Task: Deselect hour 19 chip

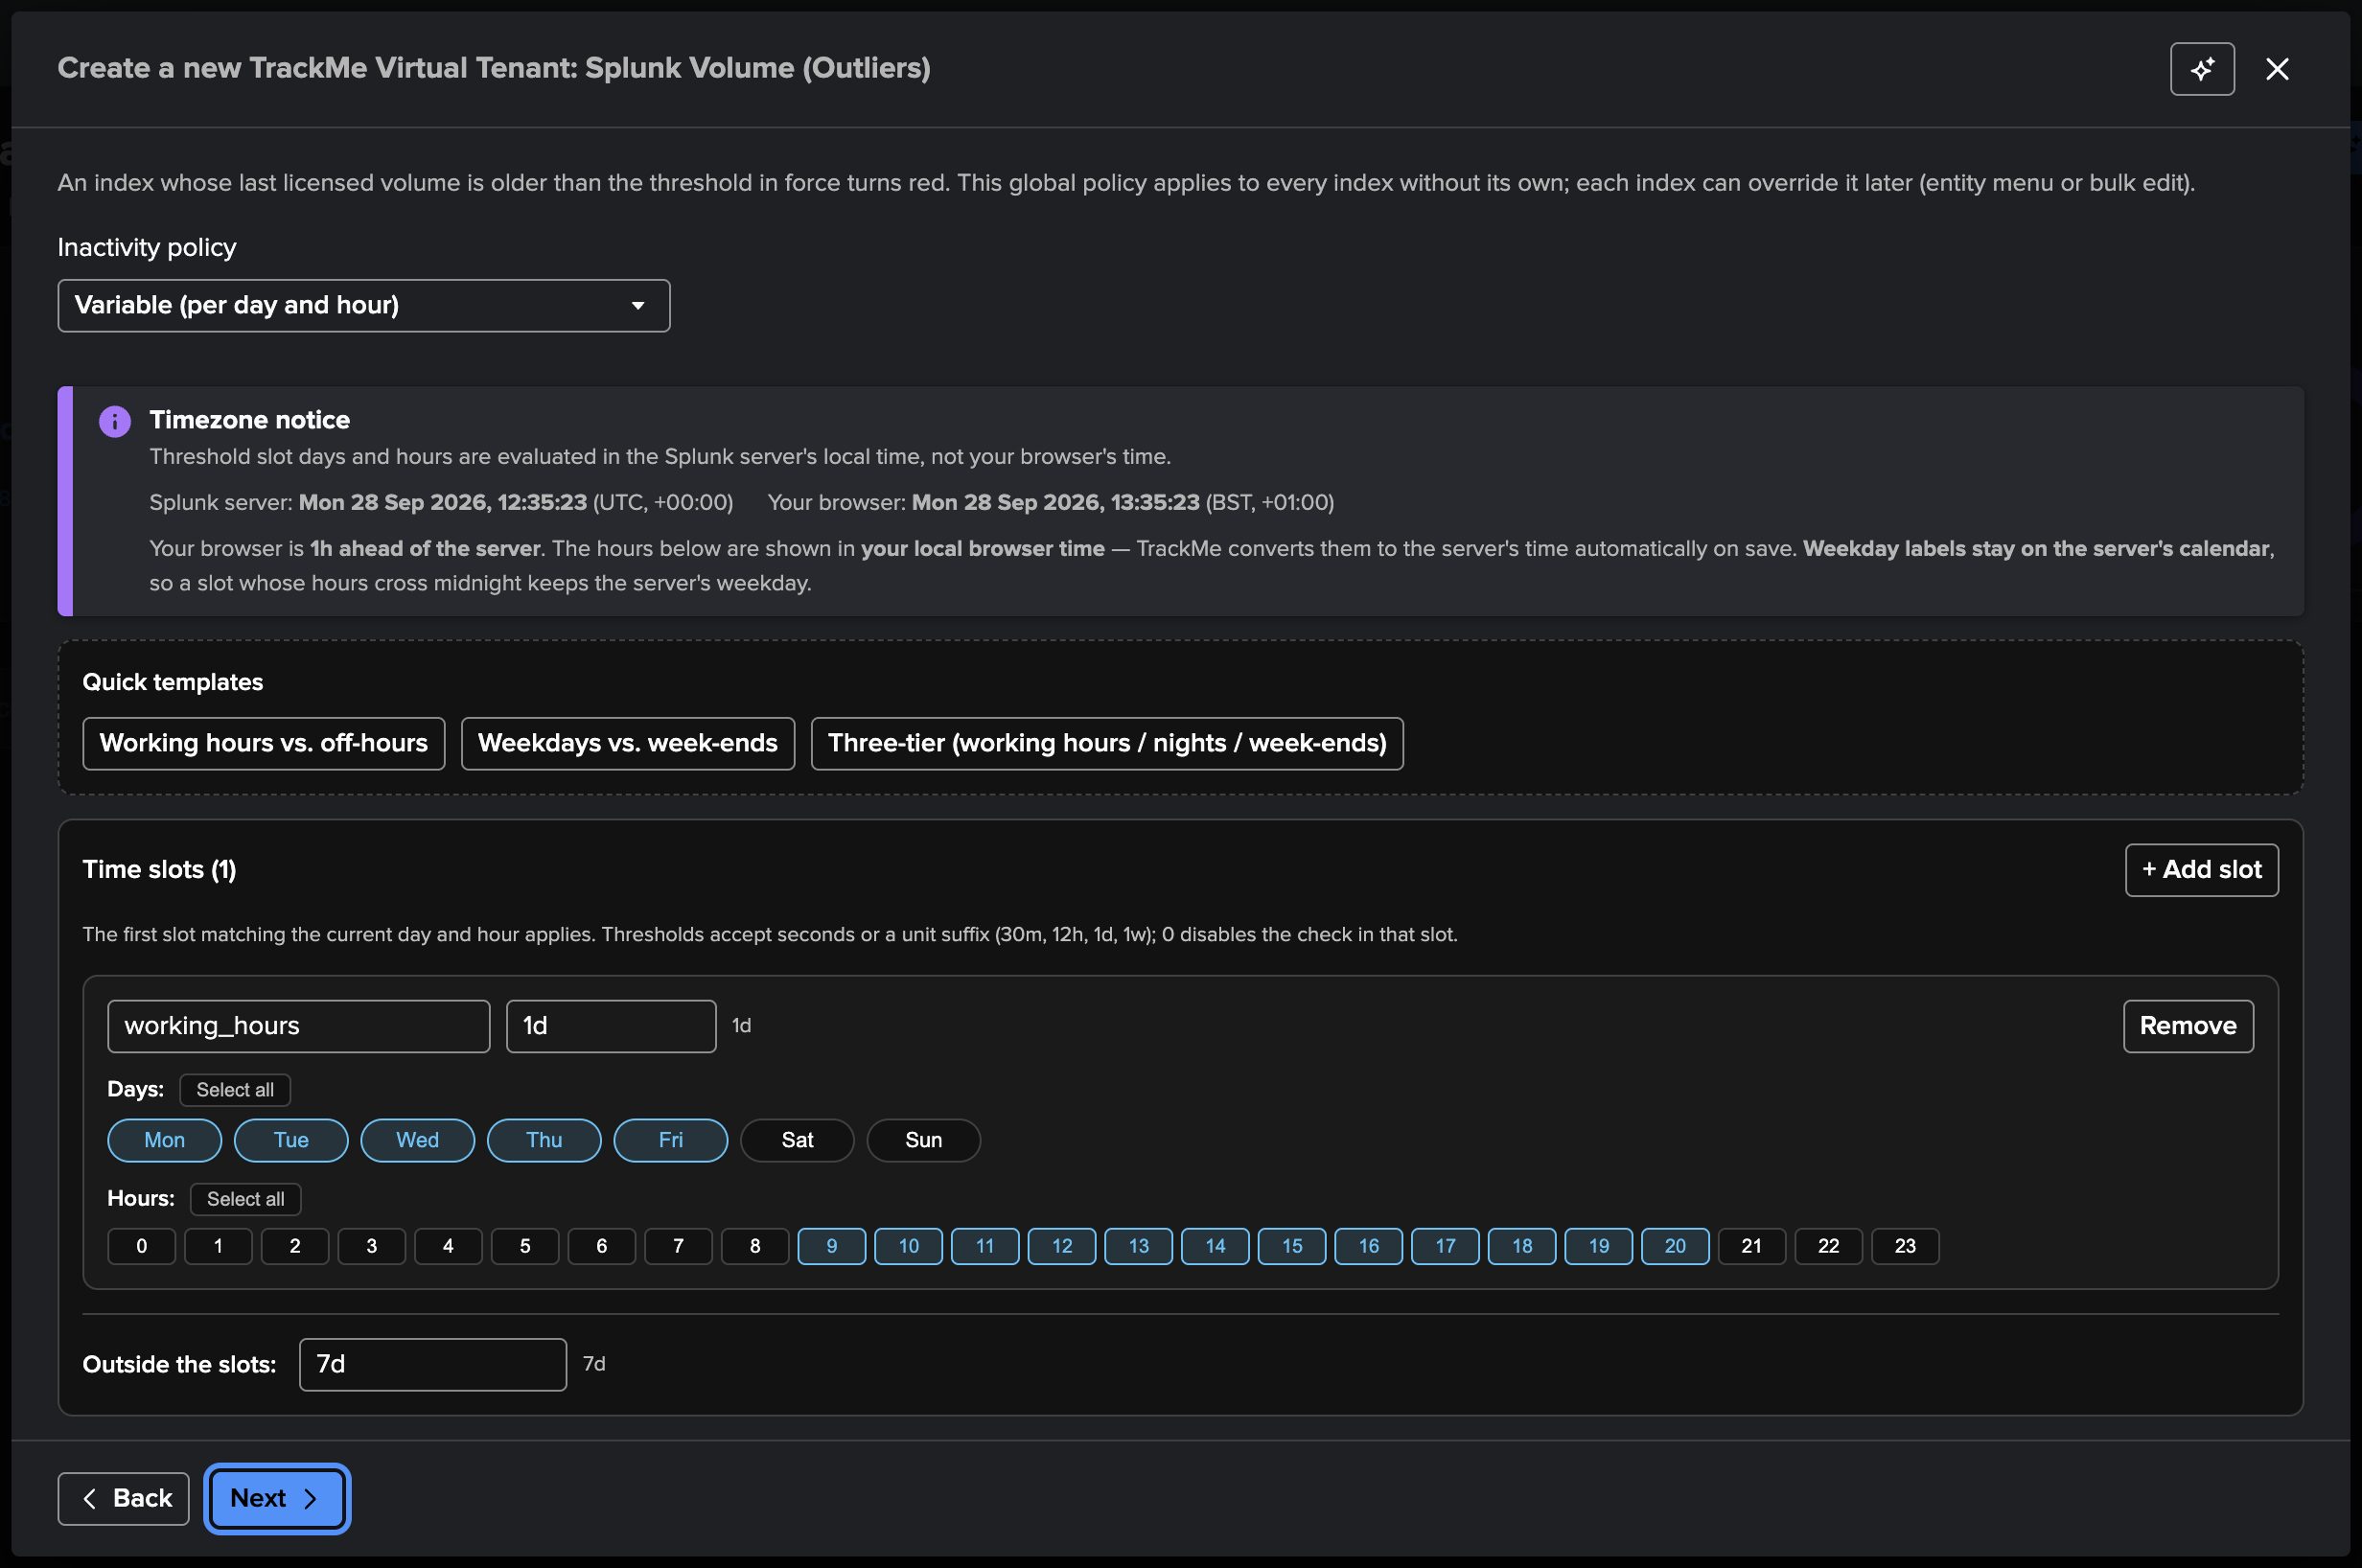Action: click(1598, 1246)
